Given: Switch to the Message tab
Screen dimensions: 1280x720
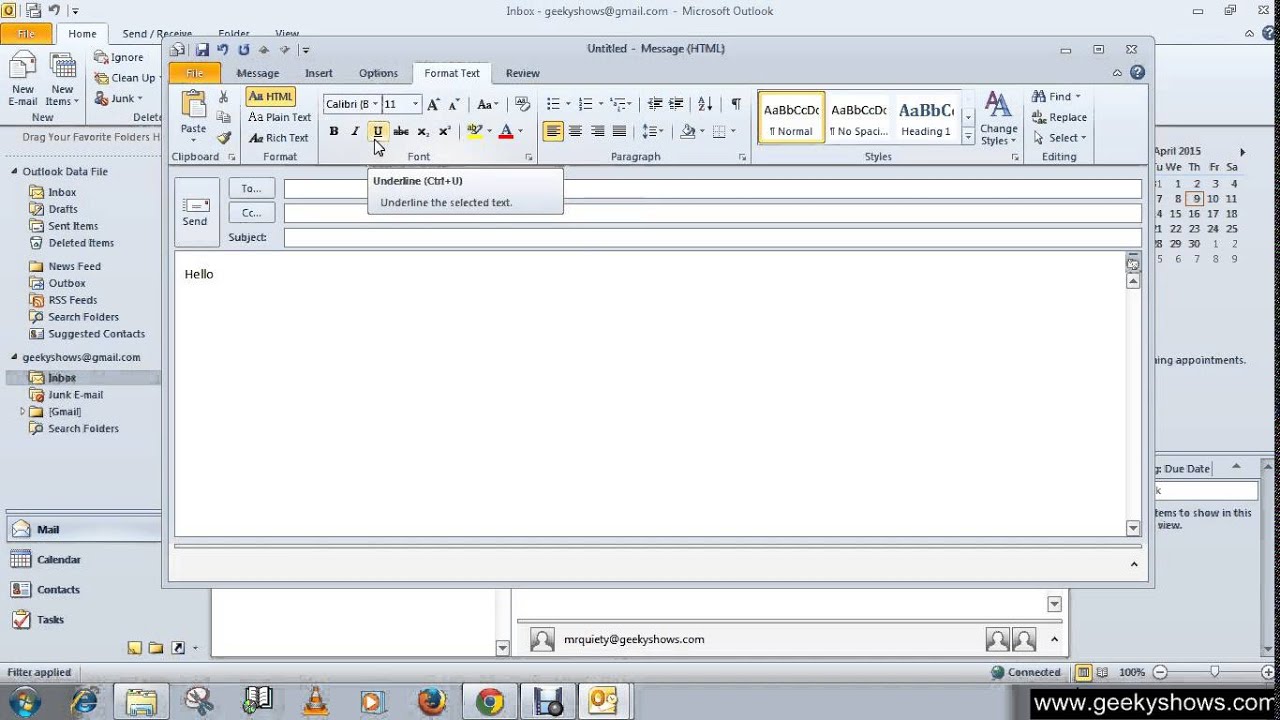Looking at the screenshot, I should coord(258,73).
